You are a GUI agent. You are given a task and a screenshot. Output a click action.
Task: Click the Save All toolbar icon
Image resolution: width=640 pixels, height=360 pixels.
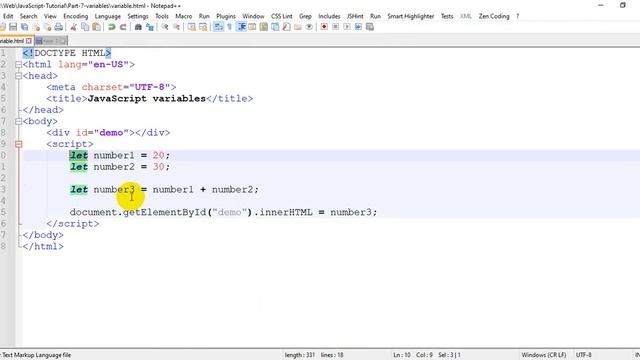[24, 27]
